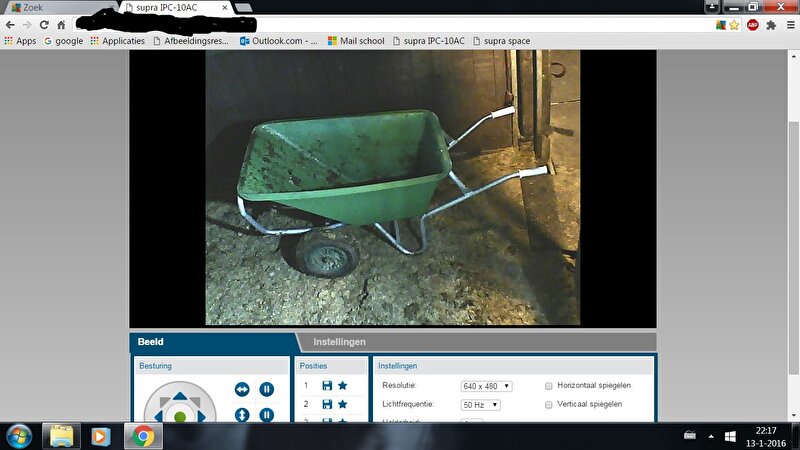The height and width of the screenshot is (450, 800).
Task: Open Apps bookmark
Action: click(20, 41)
